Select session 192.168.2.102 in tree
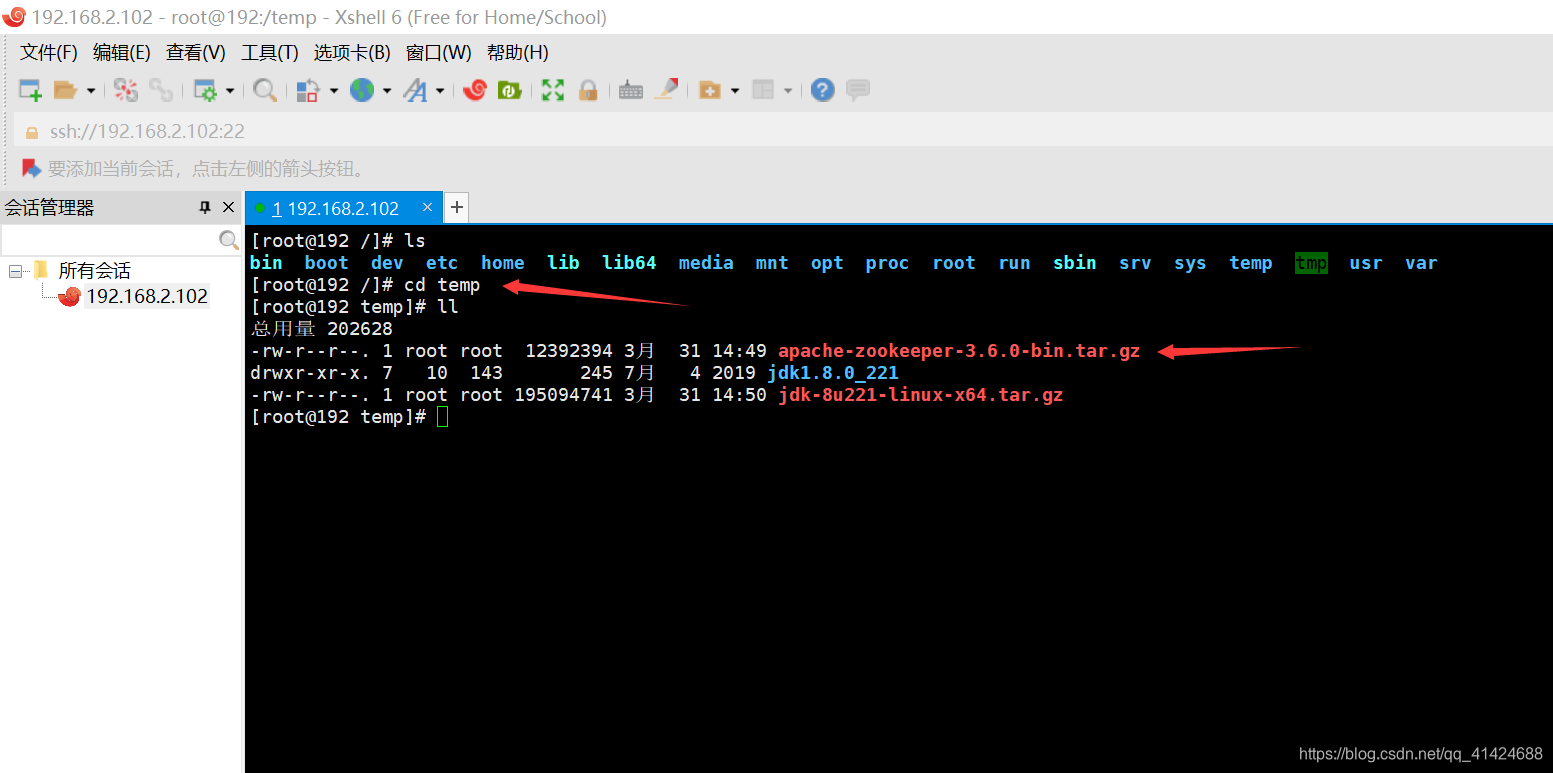Screen dimensions: 1553x773 click(147, 296)
